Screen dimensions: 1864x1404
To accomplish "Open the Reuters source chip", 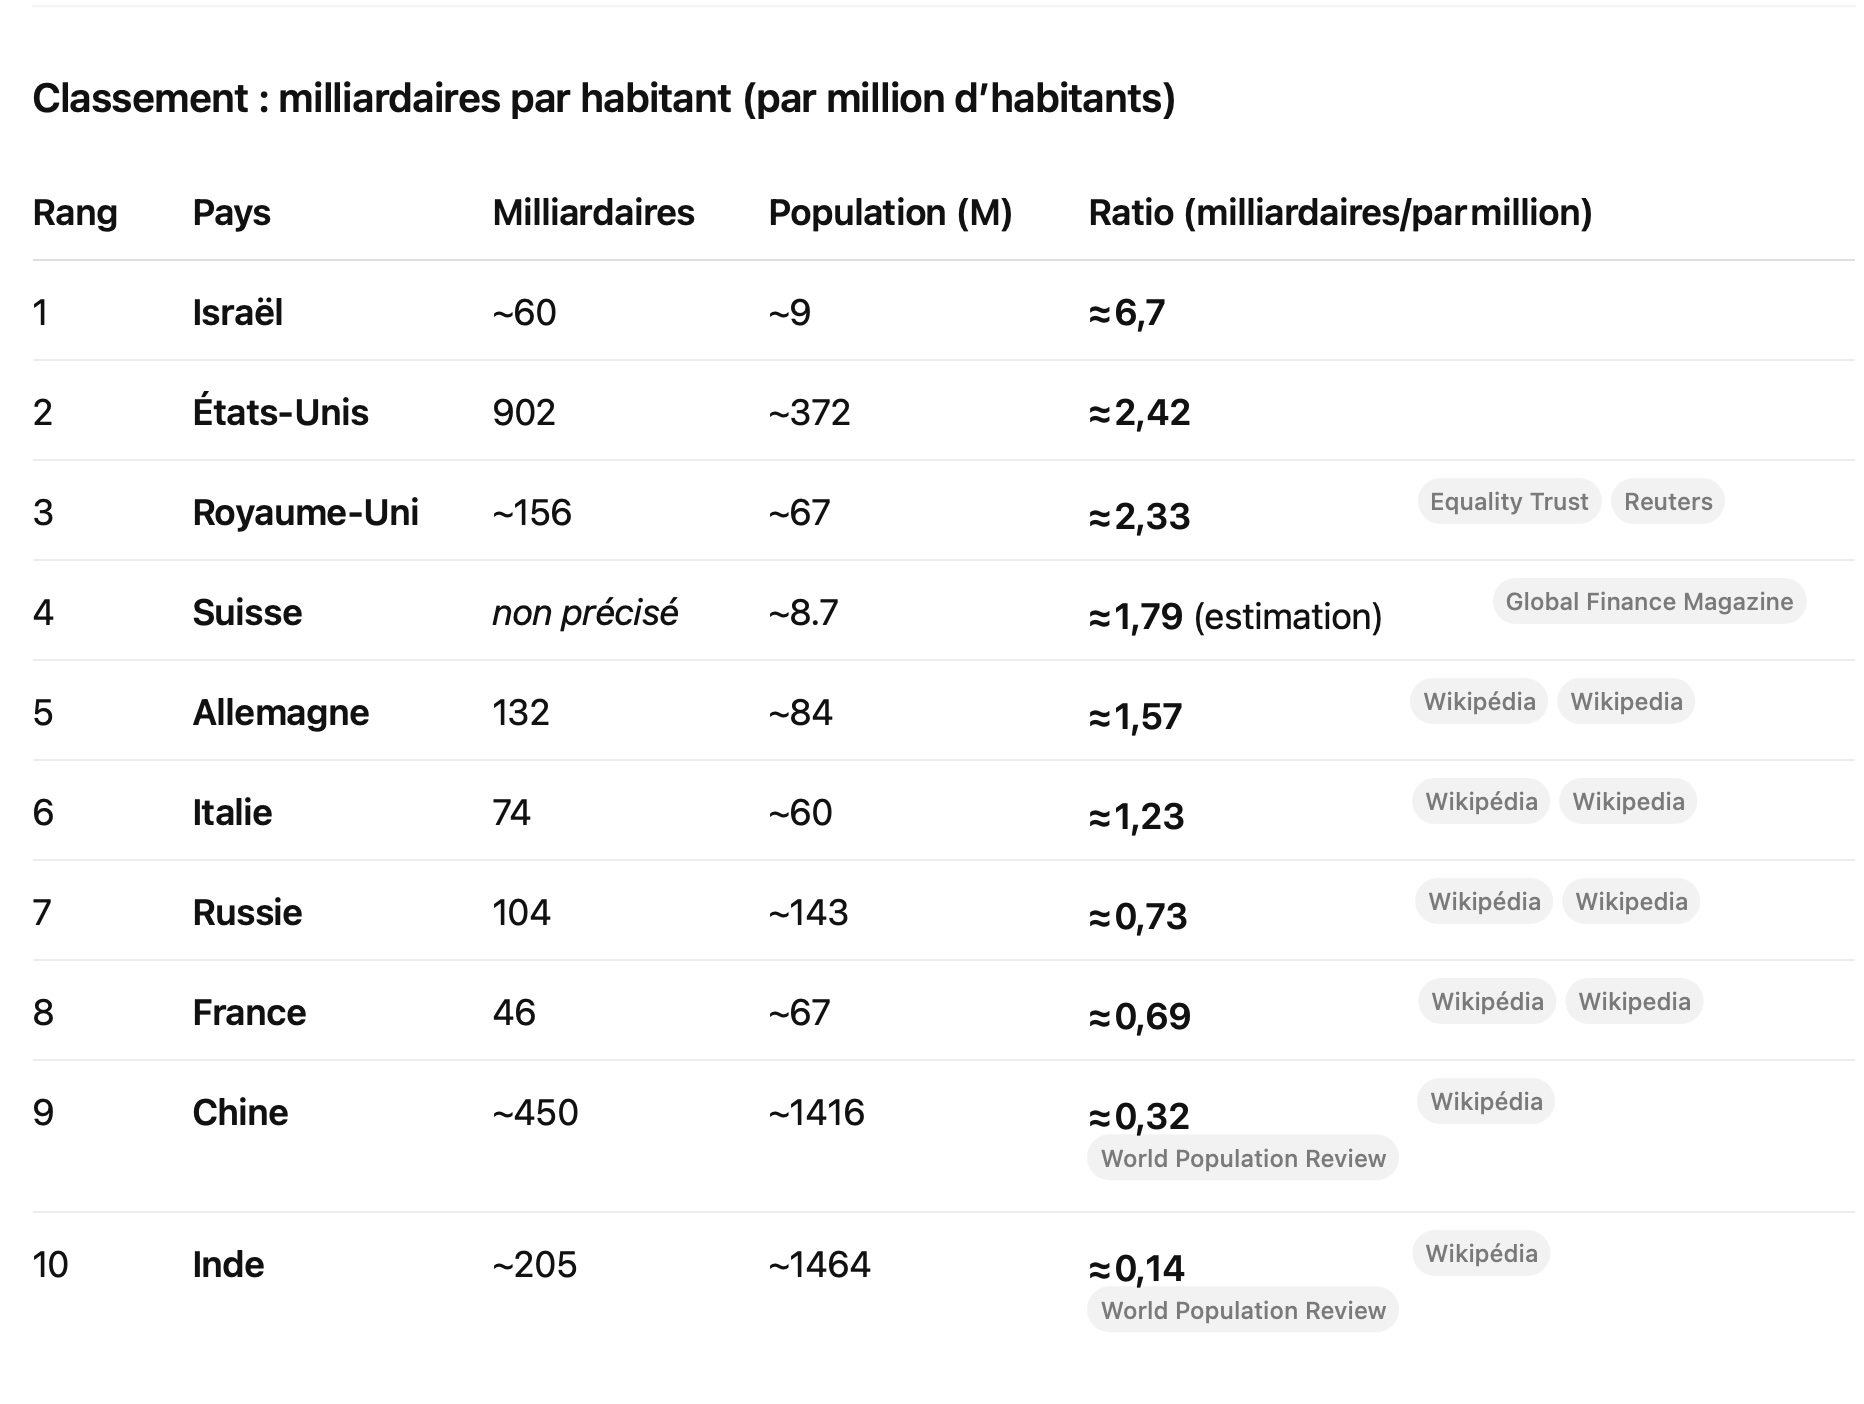I will point(1667,502).
